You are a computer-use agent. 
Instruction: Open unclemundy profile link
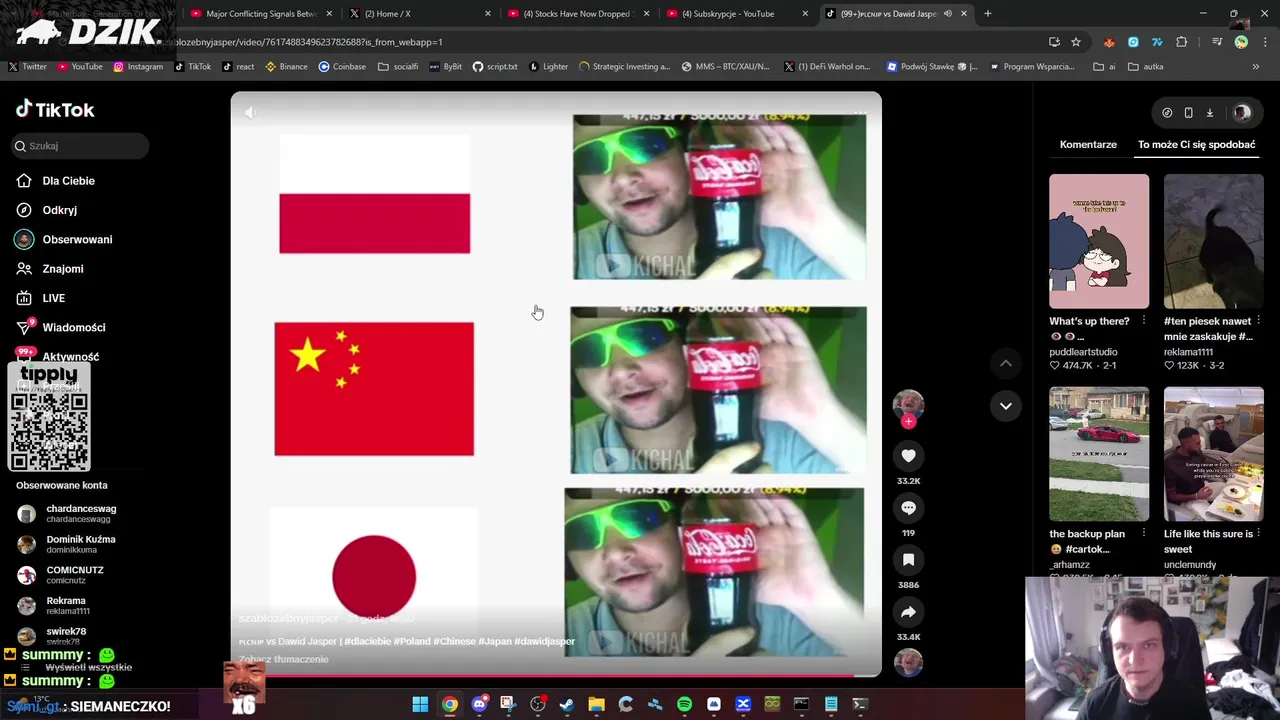tap(1190, 565)
